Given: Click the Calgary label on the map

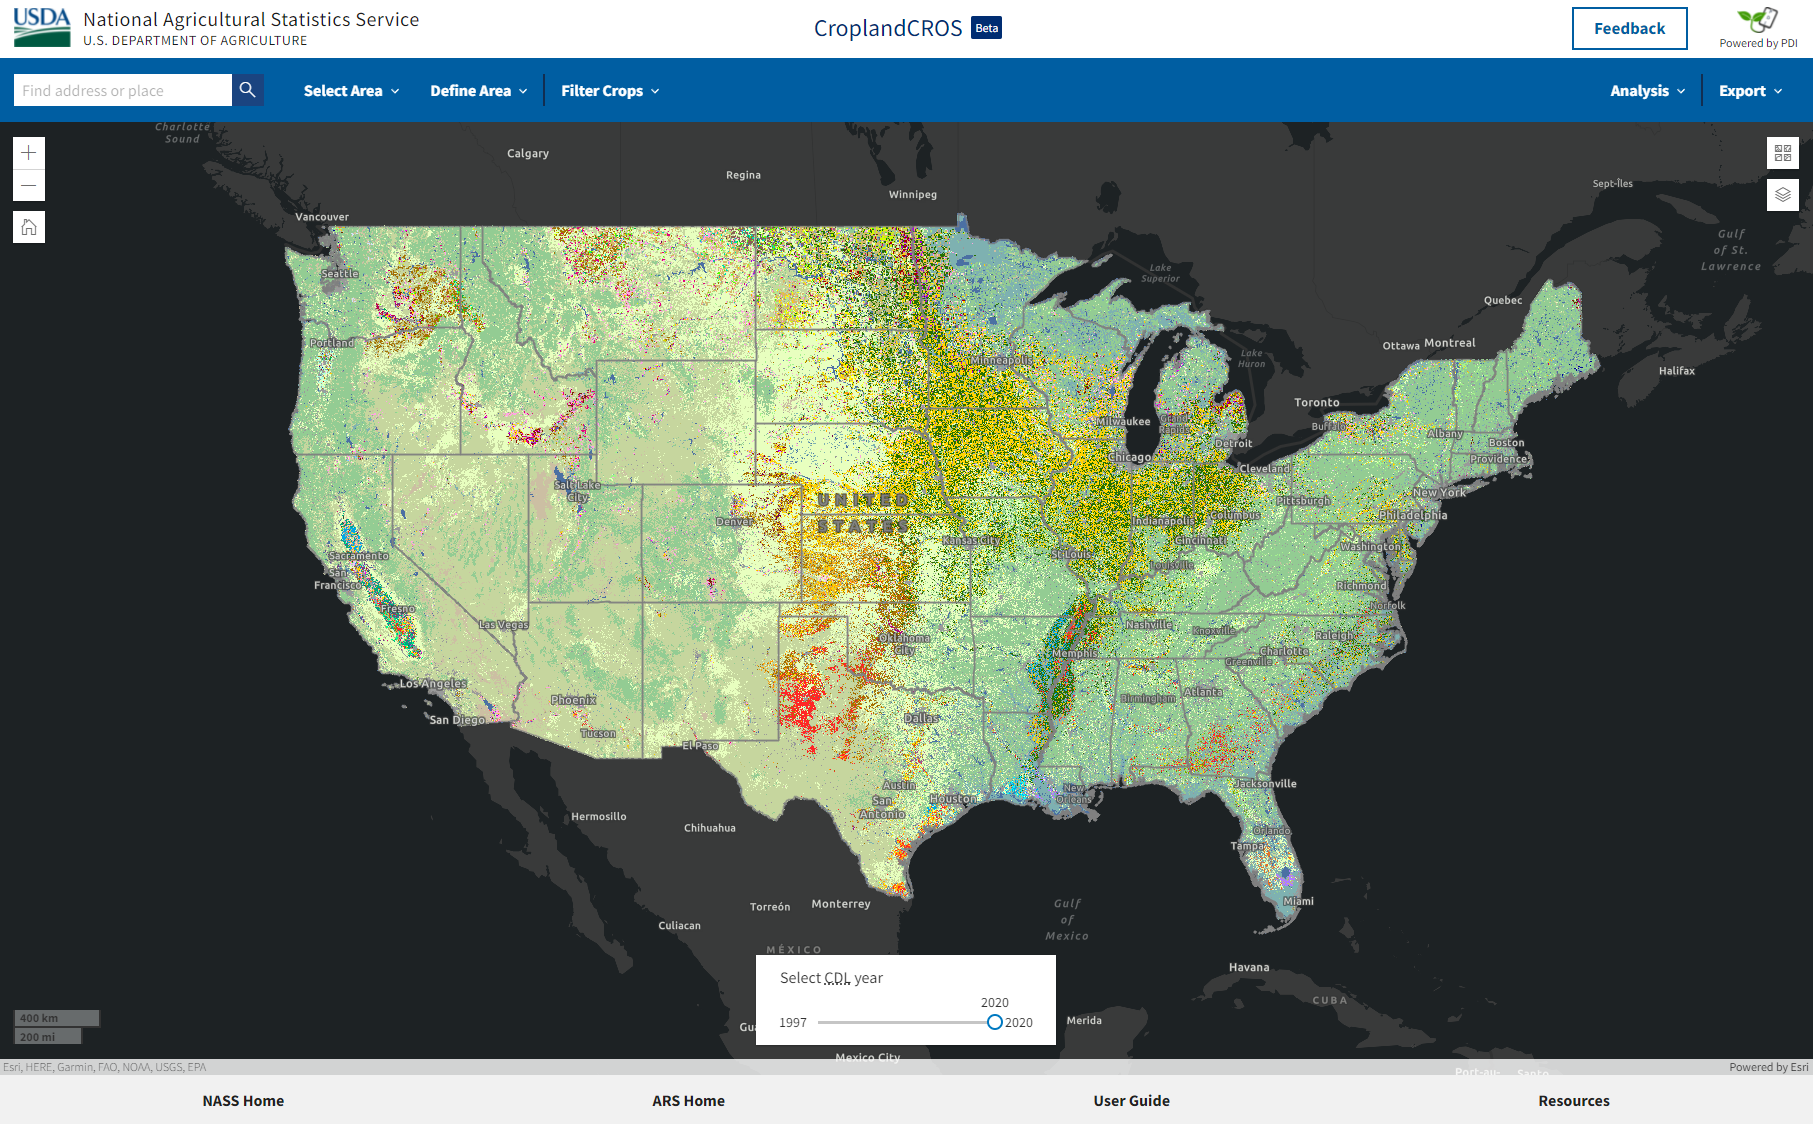Looking at the screenshot, I should 528,153.
